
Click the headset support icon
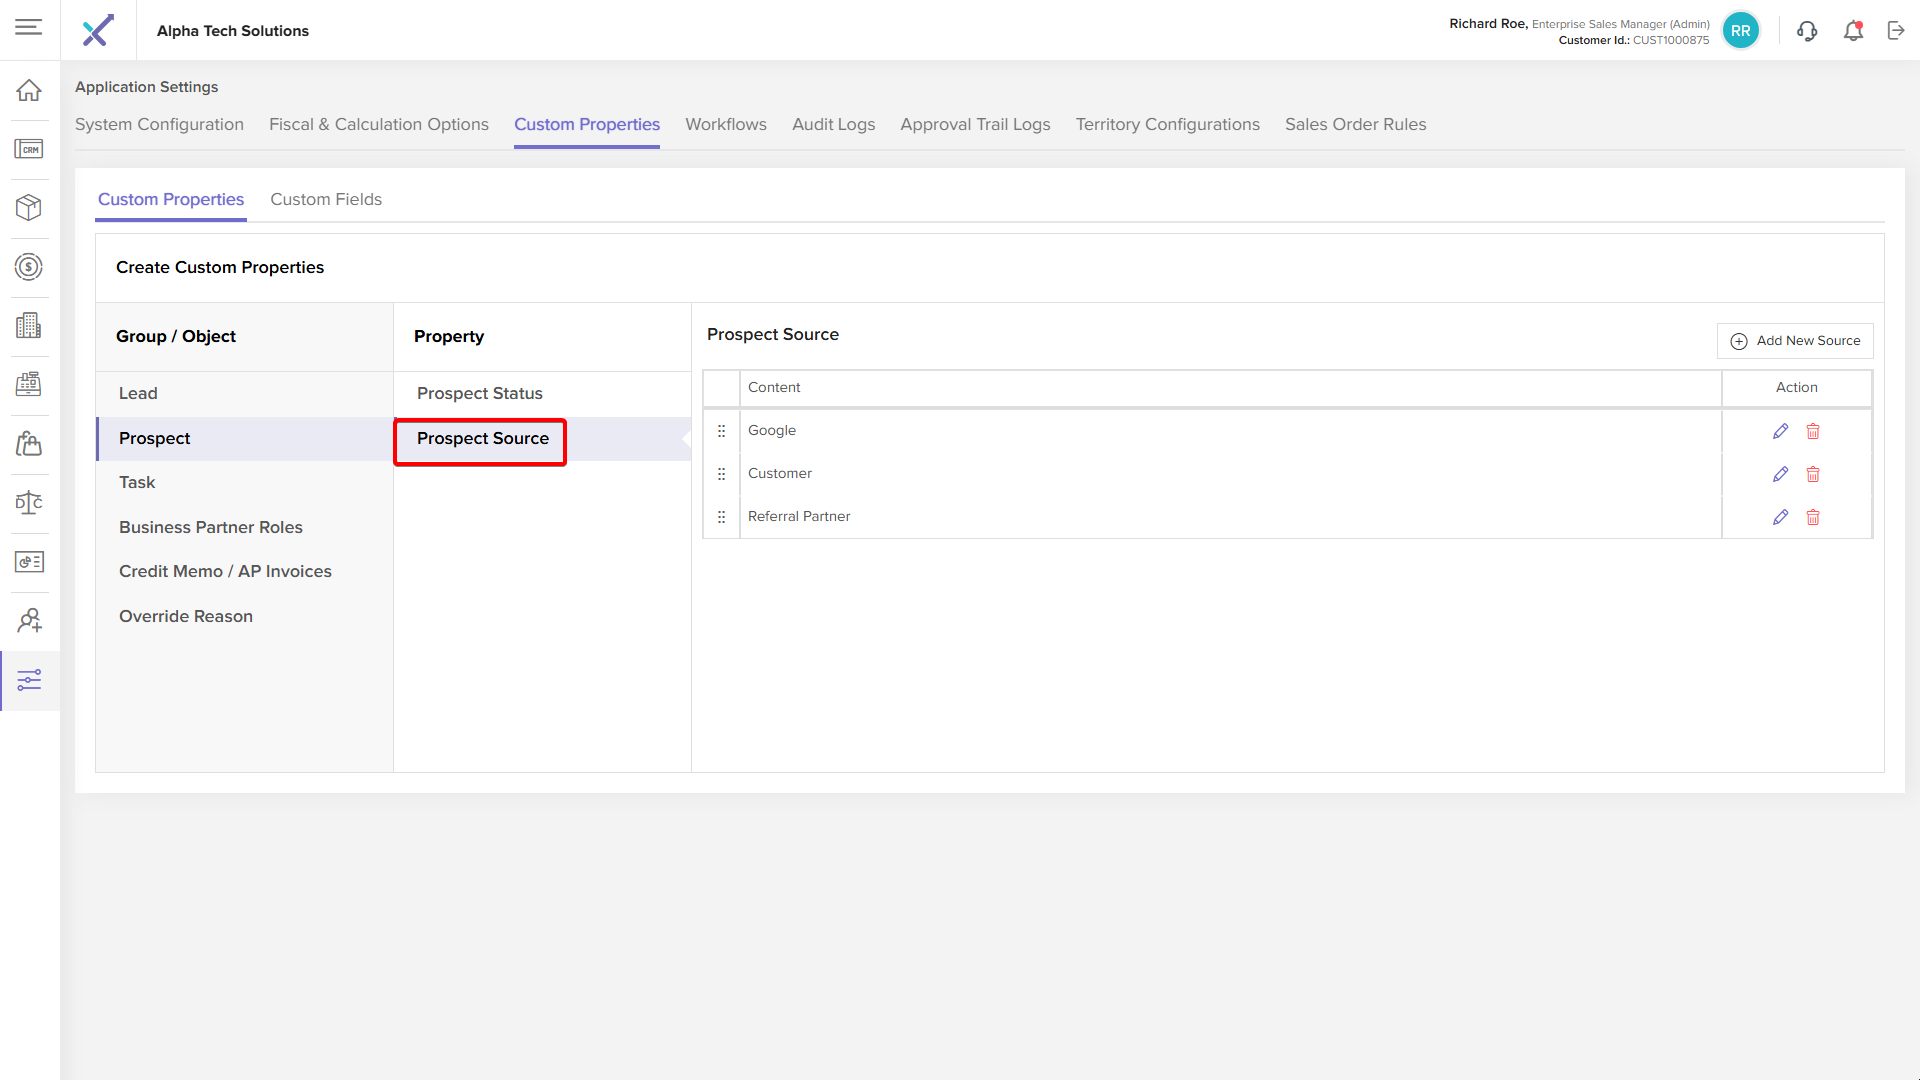(1807, 31)
